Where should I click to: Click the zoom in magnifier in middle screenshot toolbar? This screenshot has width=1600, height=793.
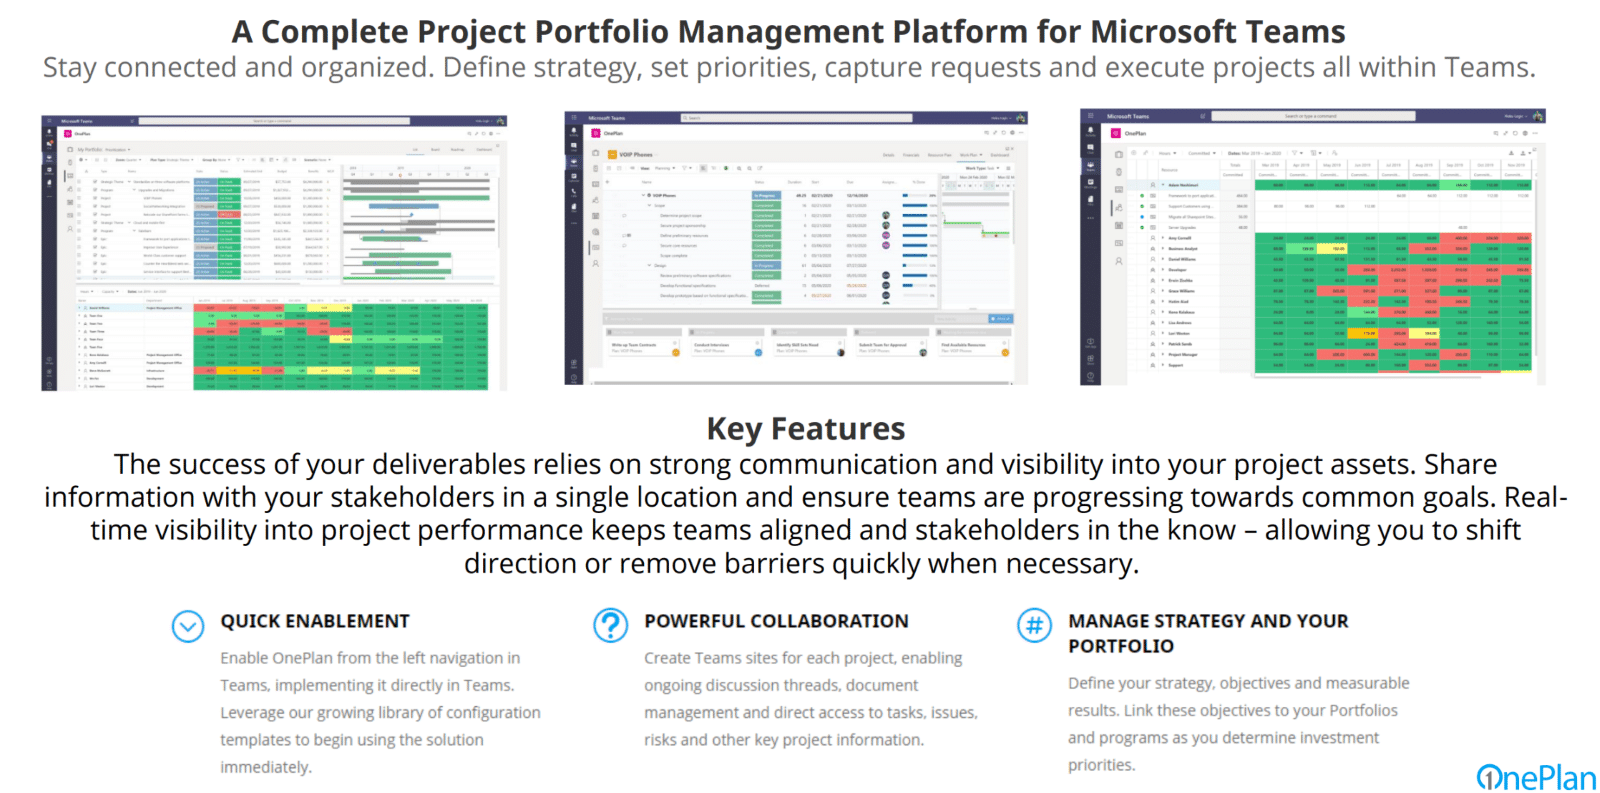point(739,168)
